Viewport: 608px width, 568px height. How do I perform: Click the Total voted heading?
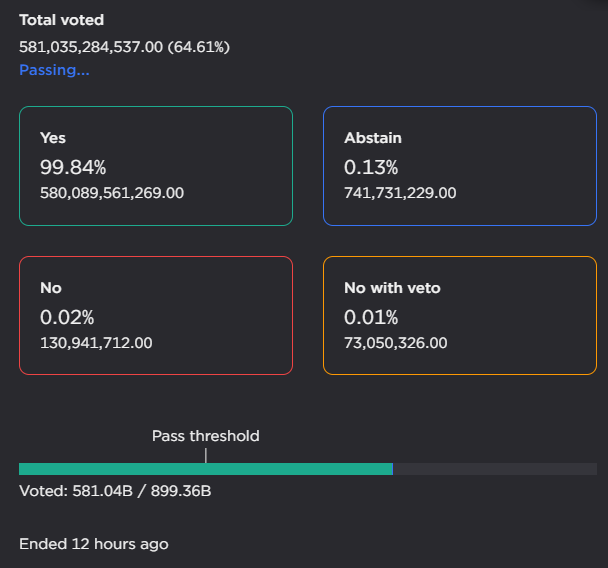coord(61,20)
